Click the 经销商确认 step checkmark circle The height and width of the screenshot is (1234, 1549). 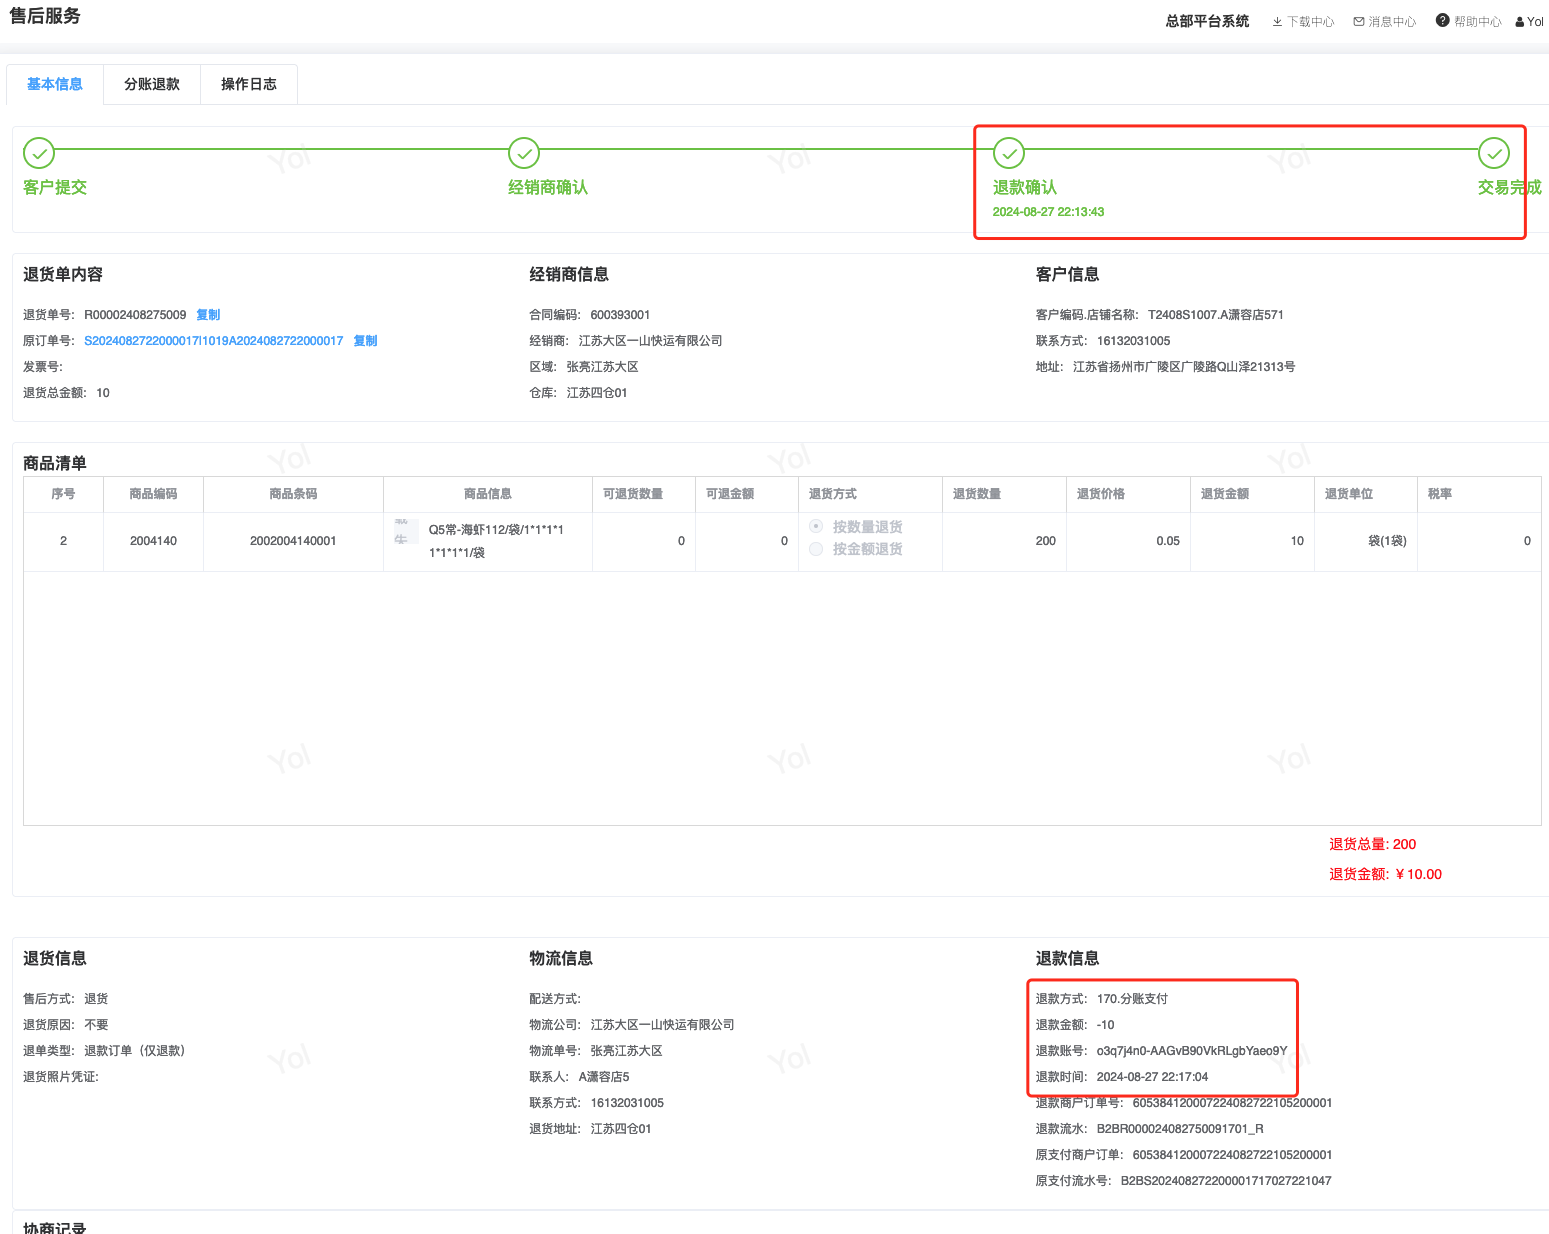[x=524, y=153]
